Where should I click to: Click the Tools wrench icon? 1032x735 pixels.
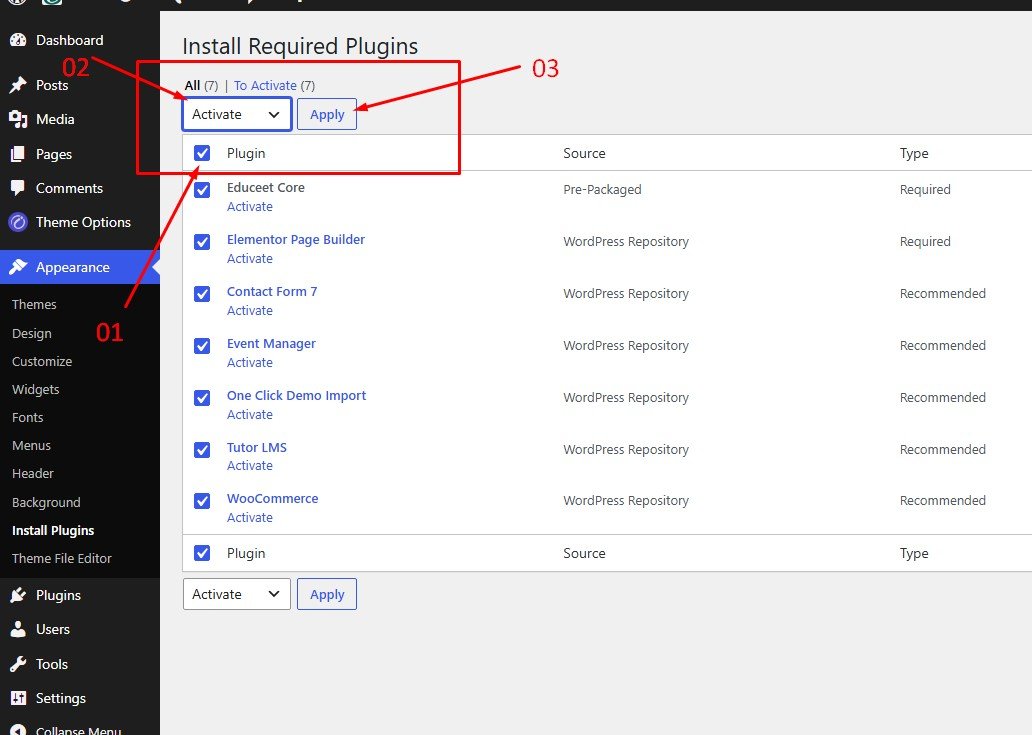click(18, 664)
